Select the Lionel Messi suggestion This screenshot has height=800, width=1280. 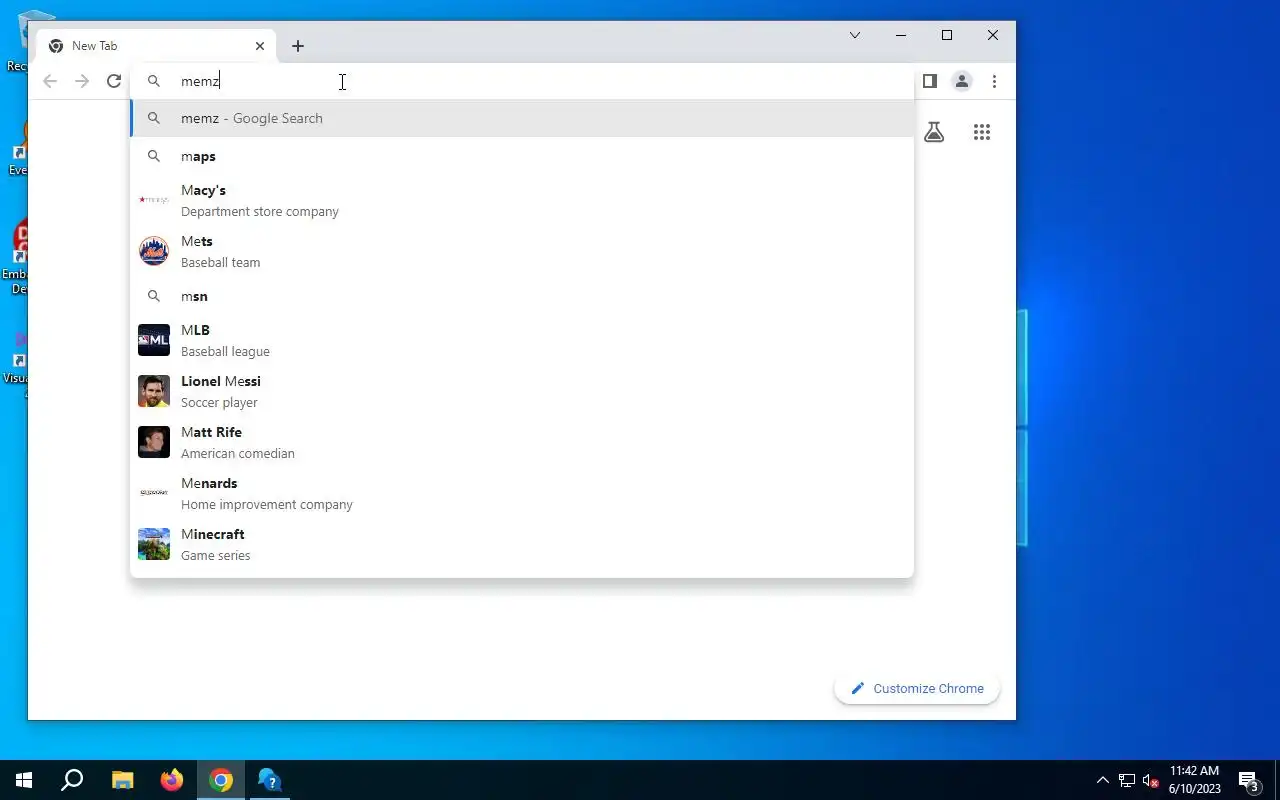click(x=522, y=391)
